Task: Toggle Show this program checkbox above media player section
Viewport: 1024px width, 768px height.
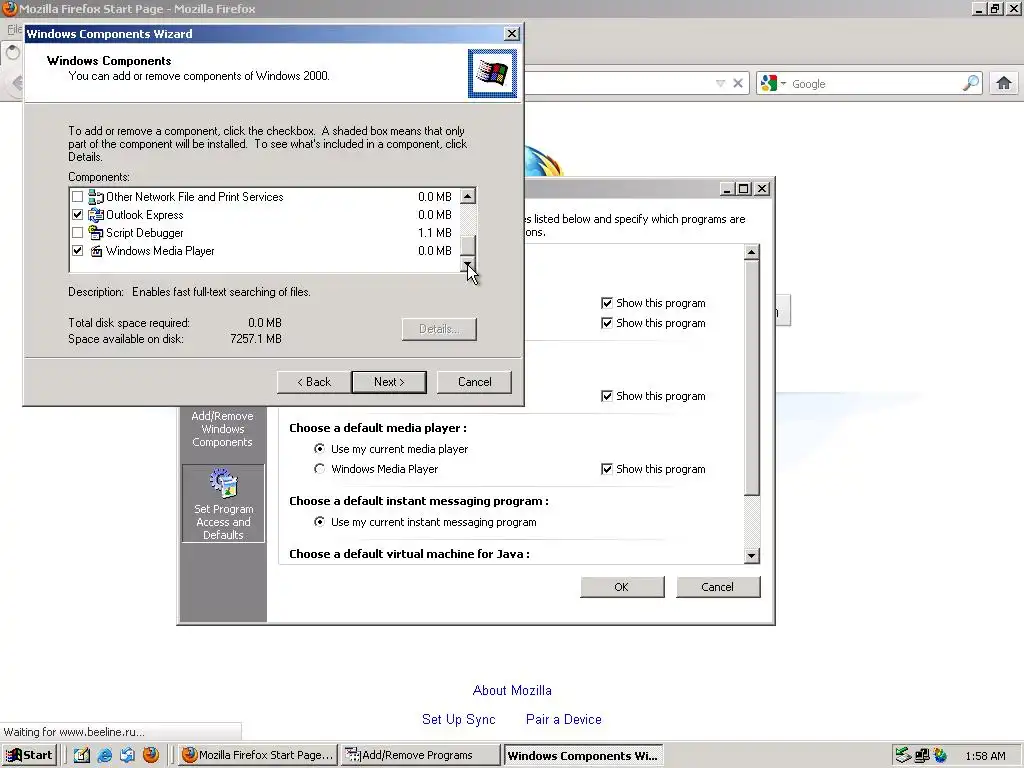Action: coord(607,396)
